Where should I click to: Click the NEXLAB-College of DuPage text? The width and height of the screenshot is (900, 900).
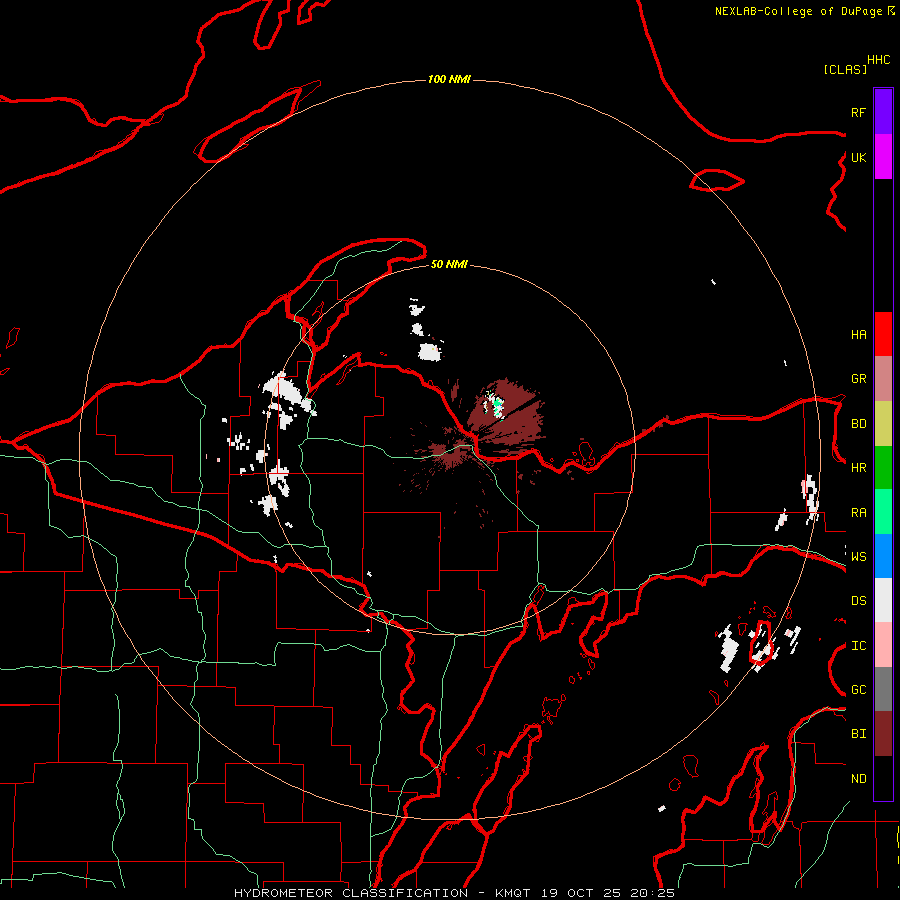click(798, 11)
